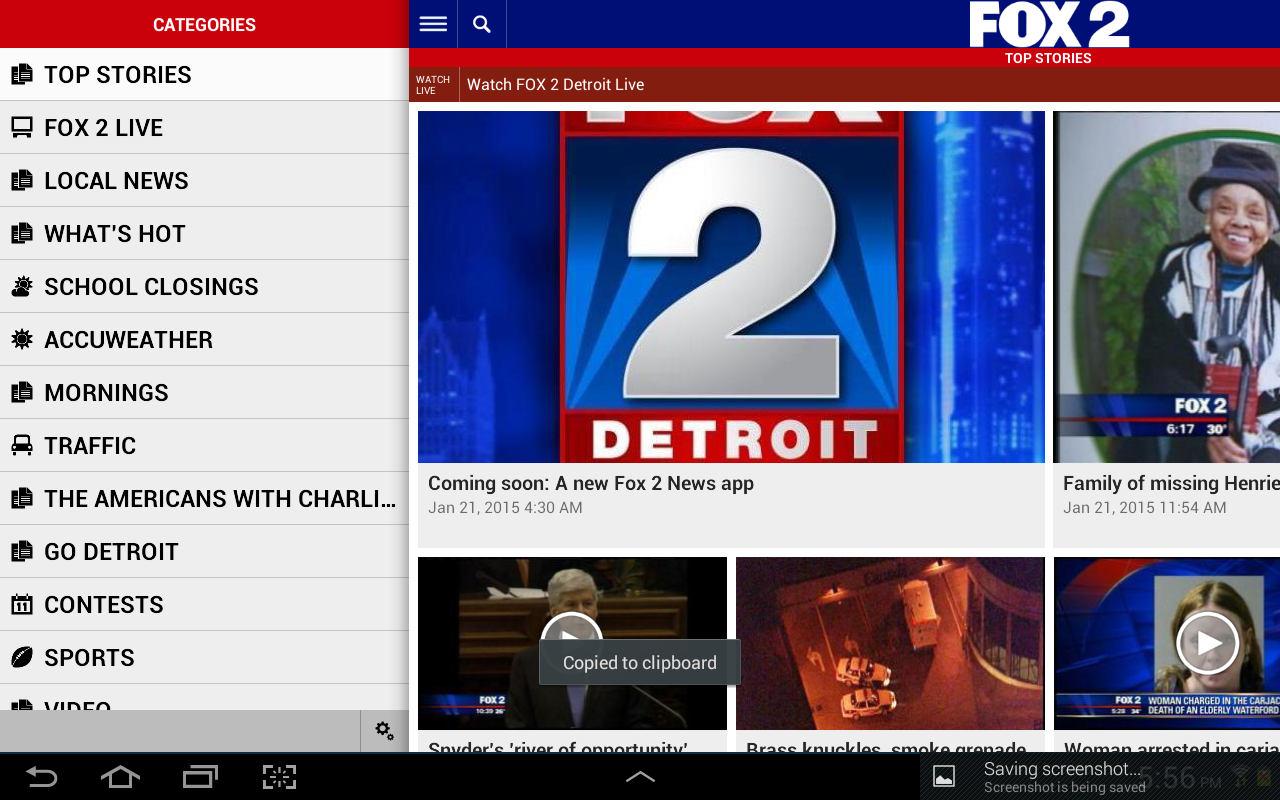Image resolution: width=1280 pixels, height=800 pixels.
Task: Open the Saving screenshot notification
Action: 1060,777
